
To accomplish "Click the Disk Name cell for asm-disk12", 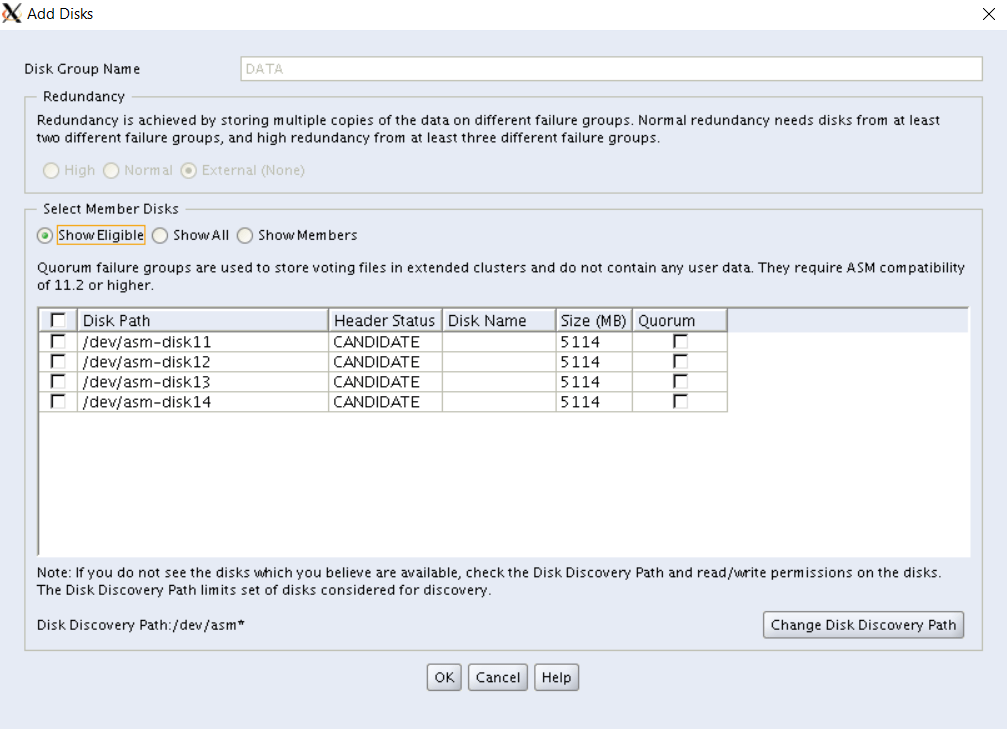I will pyautogui.click(x=499, y=362).
